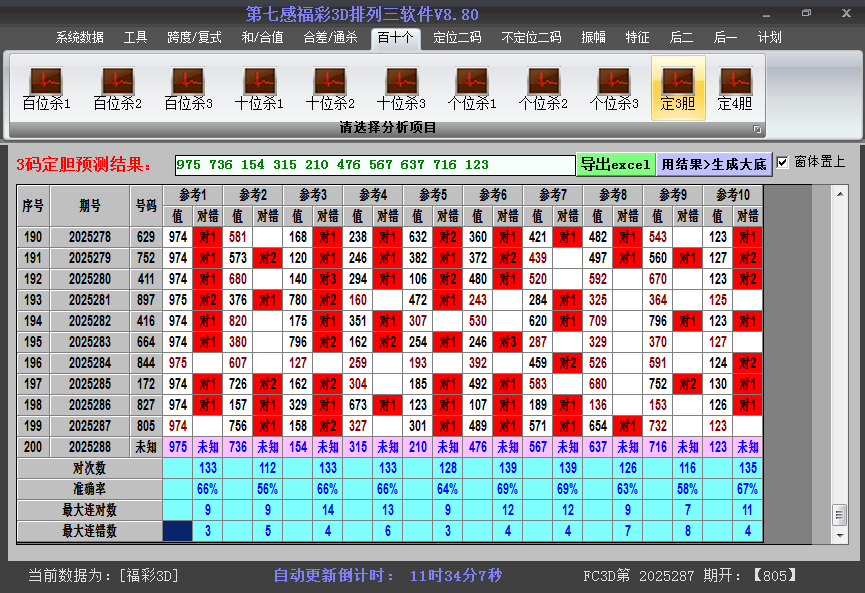The image size is (865, 593).
Task: Activate the 定3胆 prediction icon
Action: [678, 88]
